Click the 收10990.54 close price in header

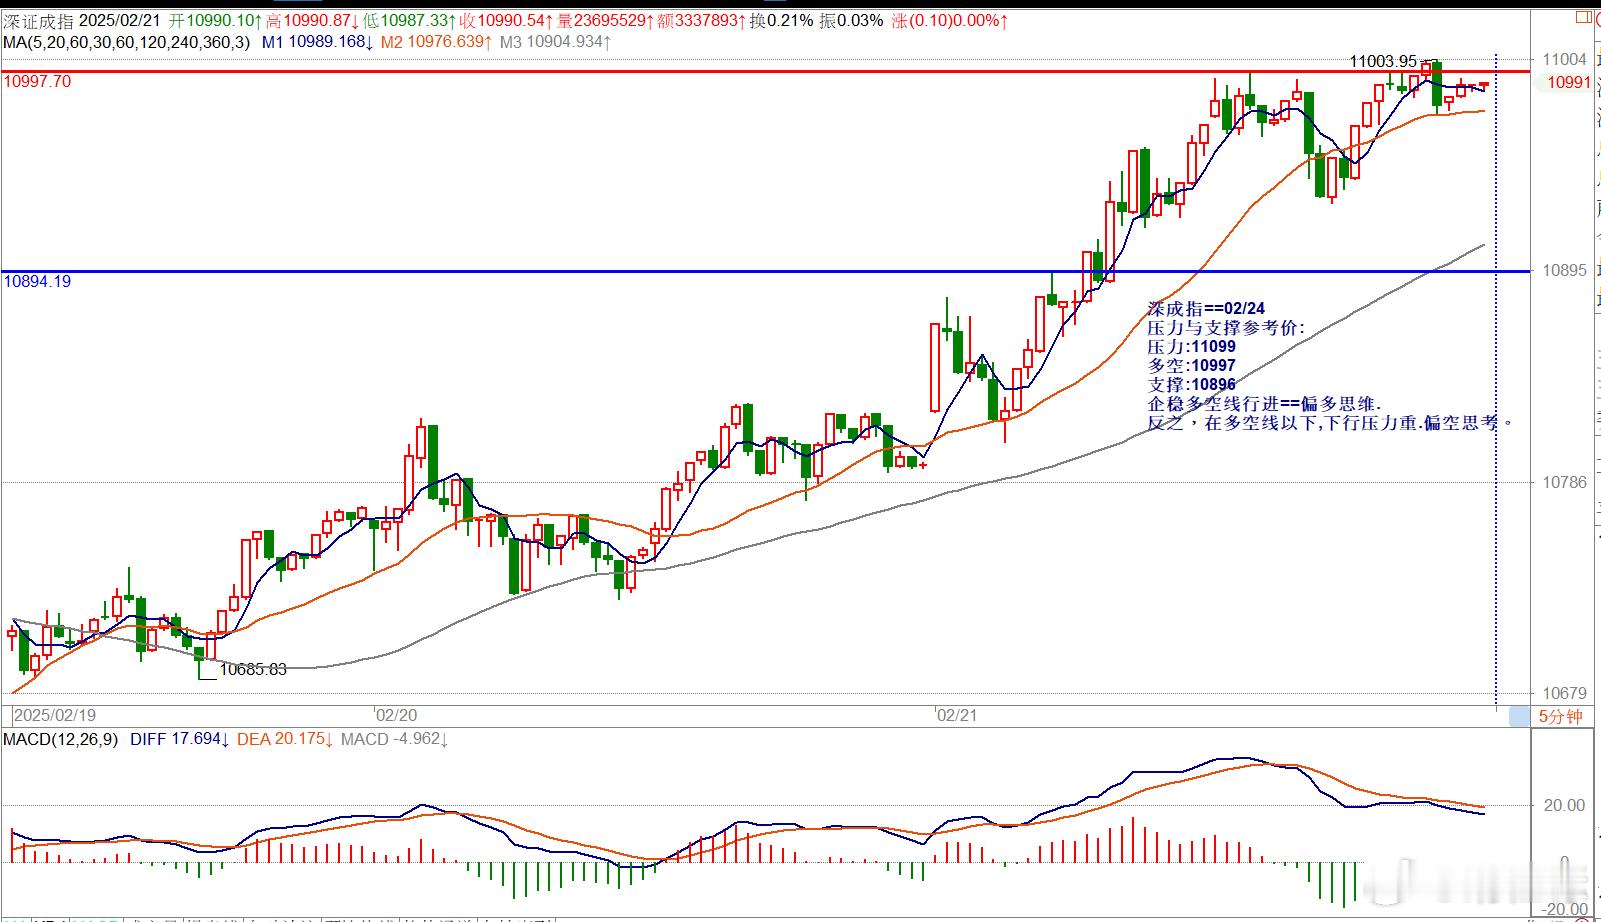pyautogui.click(x=507, y=21)
